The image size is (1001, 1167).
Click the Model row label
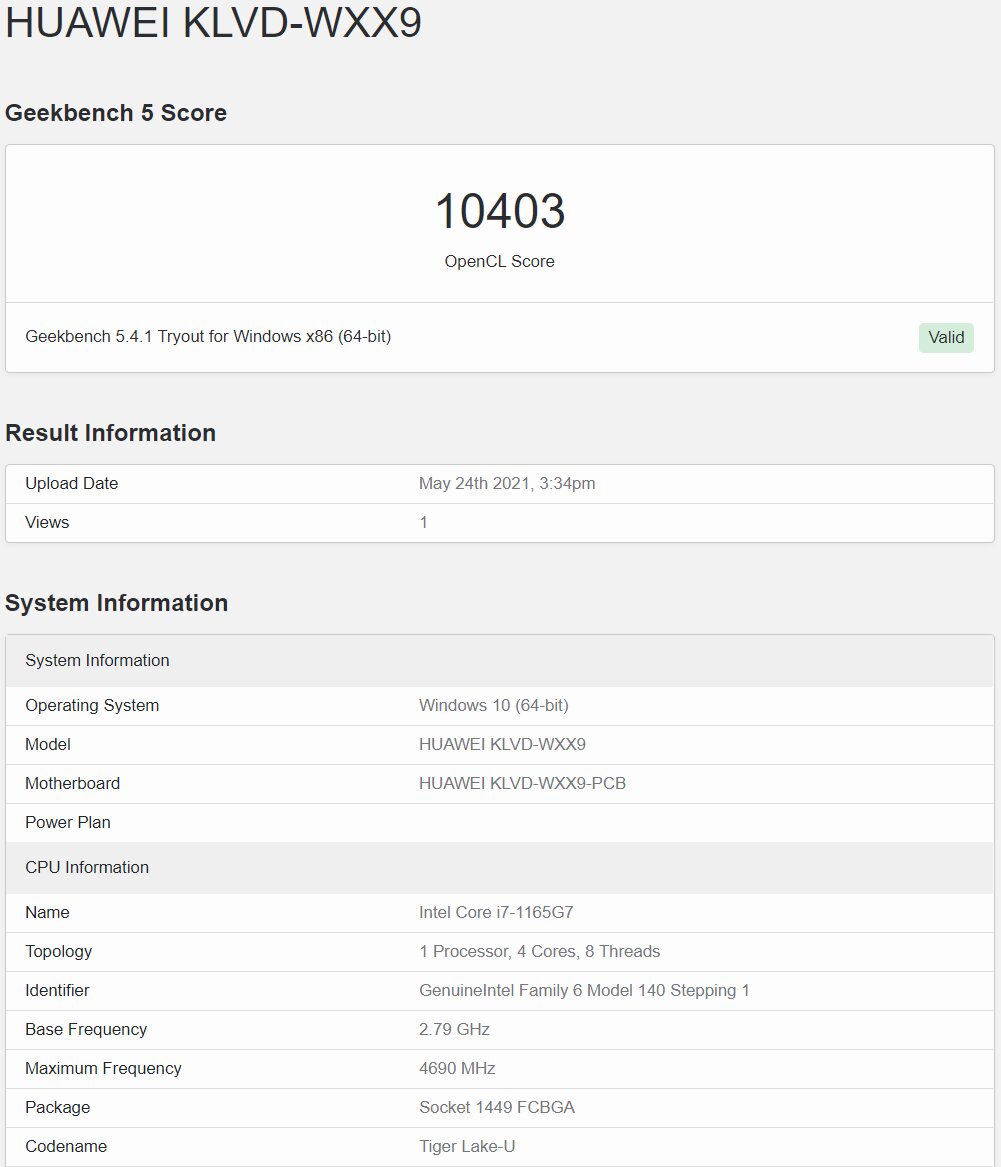[48, 744]
